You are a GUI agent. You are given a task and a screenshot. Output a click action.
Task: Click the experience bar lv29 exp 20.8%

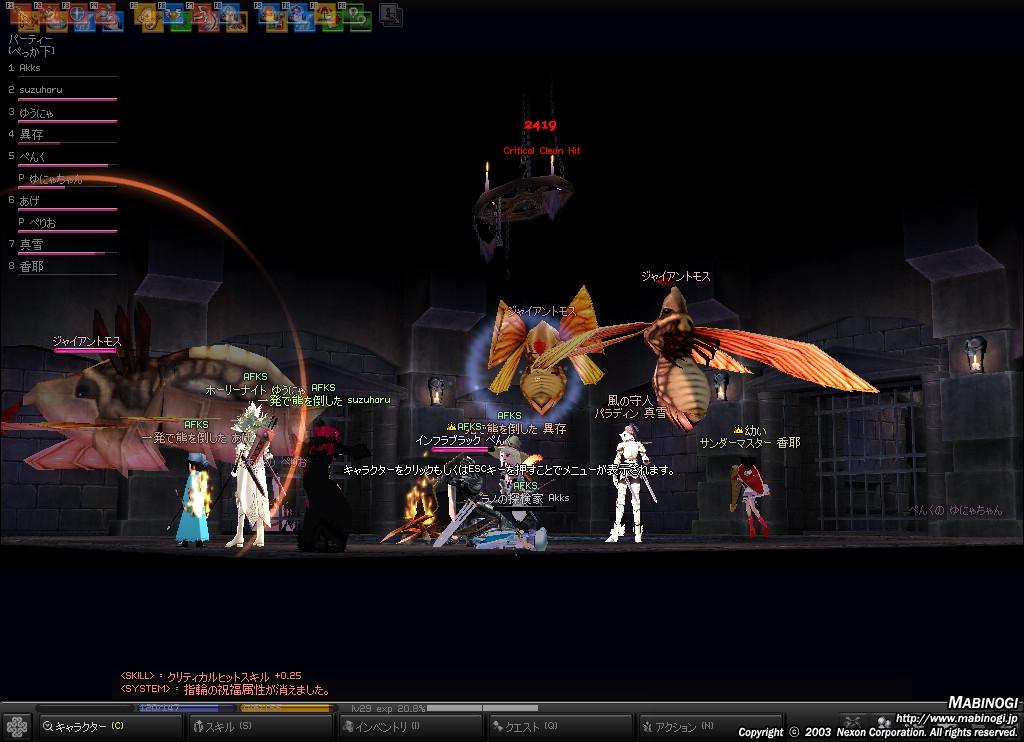click(444, 708)
